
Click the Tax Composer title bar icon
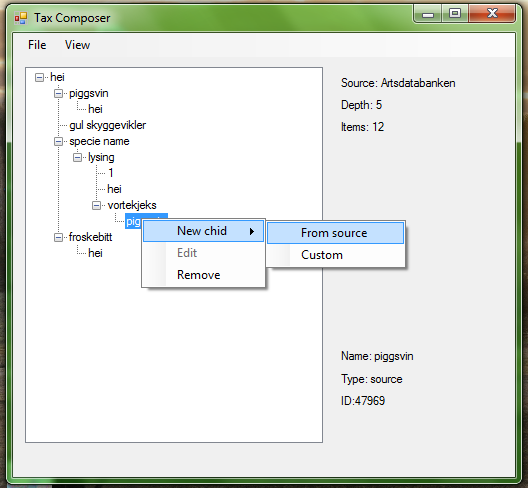(x=21, y=18)
